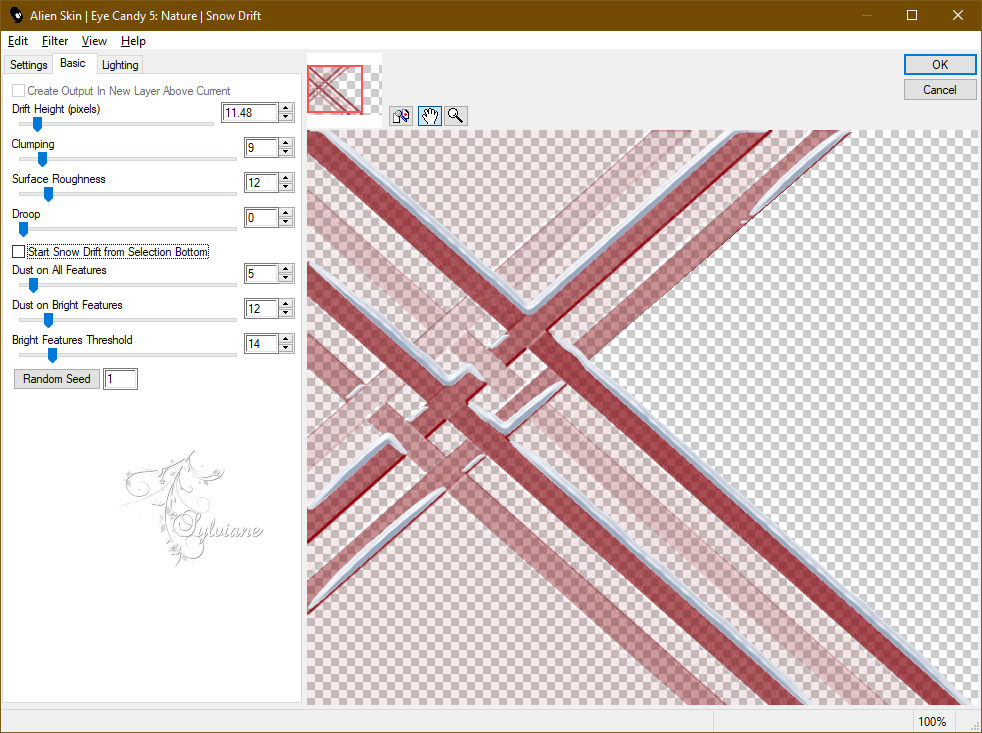Click the Cancel button
982x733 pixels.
coord(939,90)
